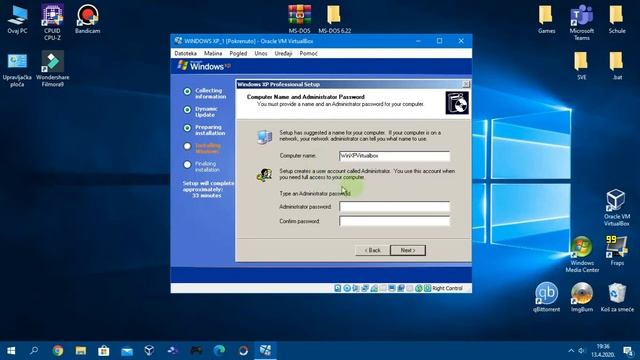The width and height of the screenshot is (640, 360).
Task: Open Microsoft Edge from the taskbar
Action: 220,351
